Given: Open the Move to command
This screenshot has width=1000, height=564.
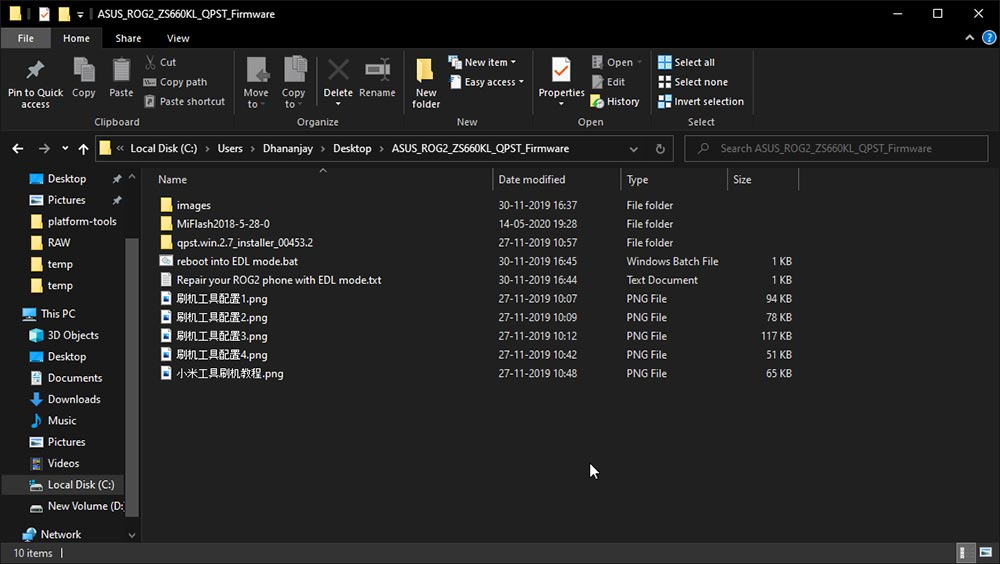Looking at the screenshot, I should click(x=256, y=83).
